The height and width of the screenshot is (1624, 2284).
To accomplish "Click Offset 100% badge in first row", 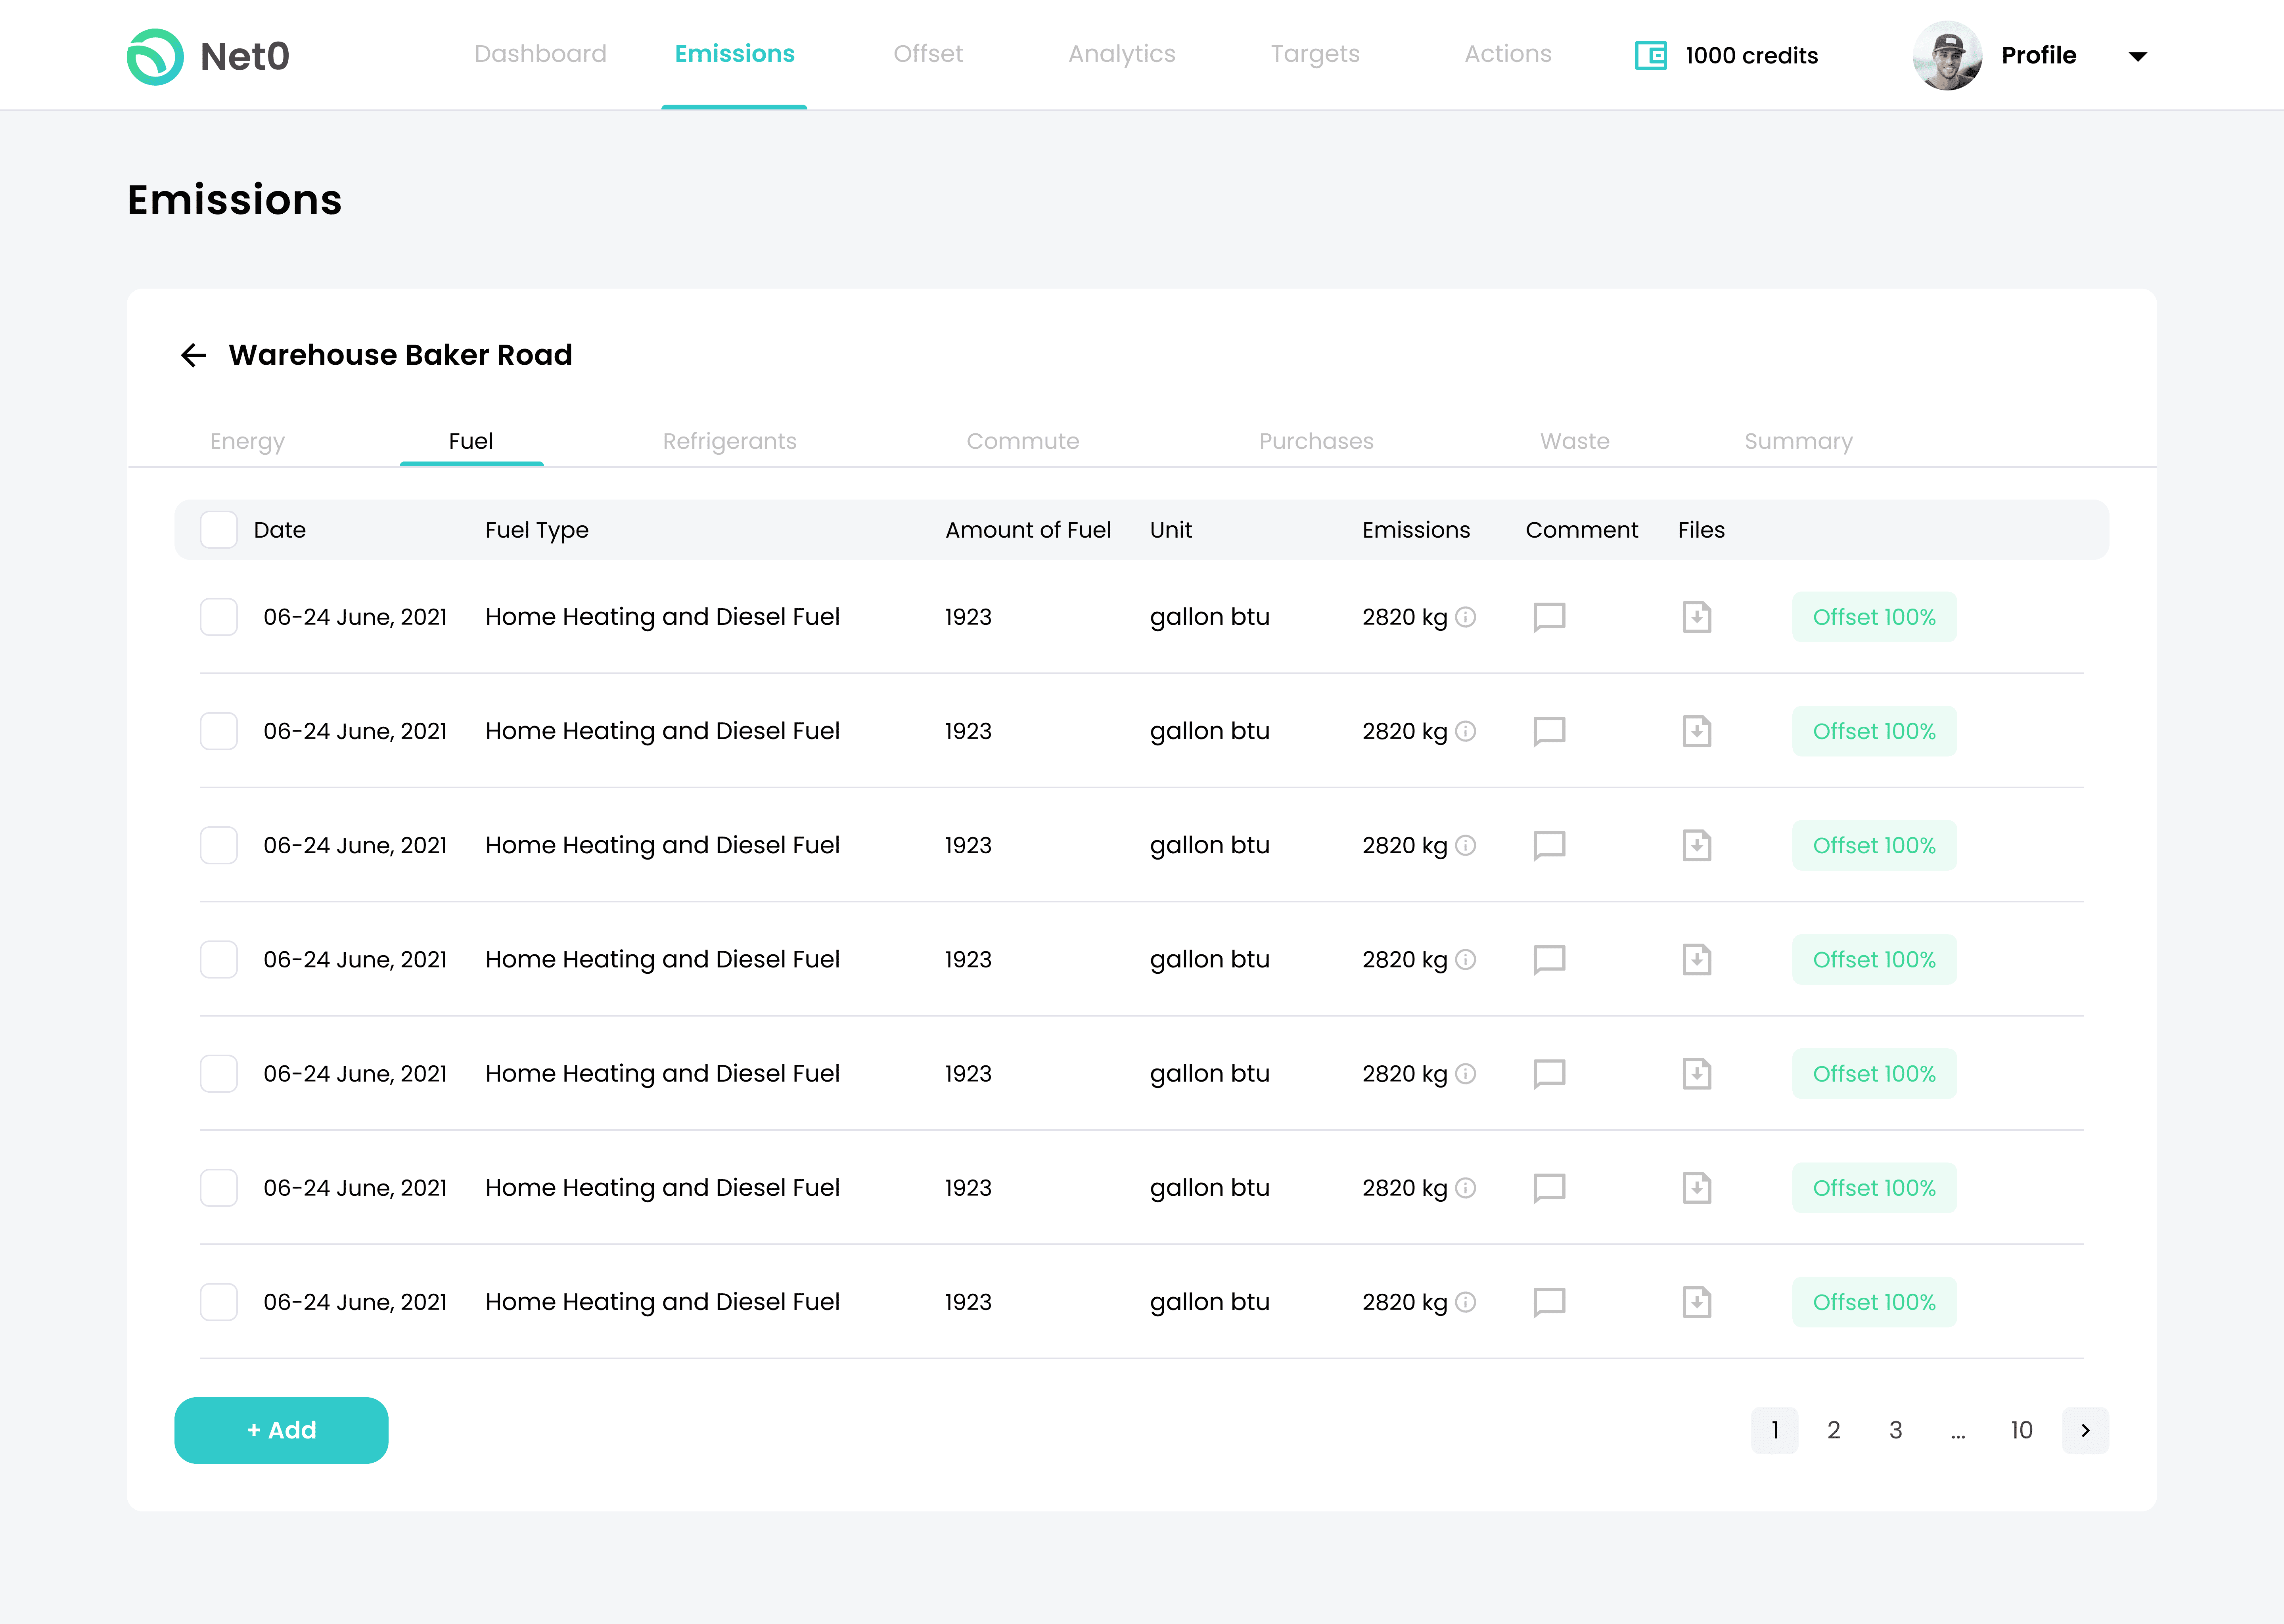I will click(1874, 617).
